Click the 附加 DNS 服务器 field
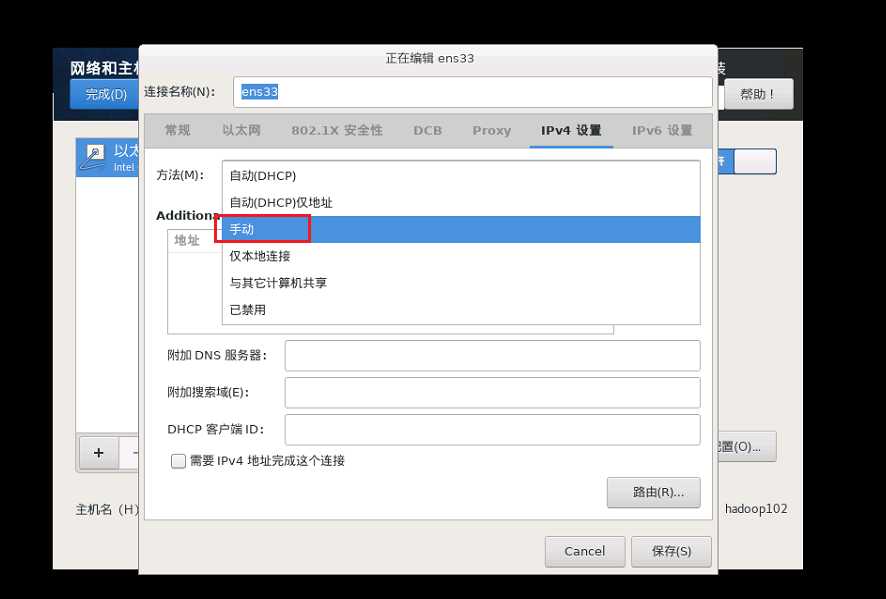The width and height of the screenshot is (886, 599). tap(492, 355)
